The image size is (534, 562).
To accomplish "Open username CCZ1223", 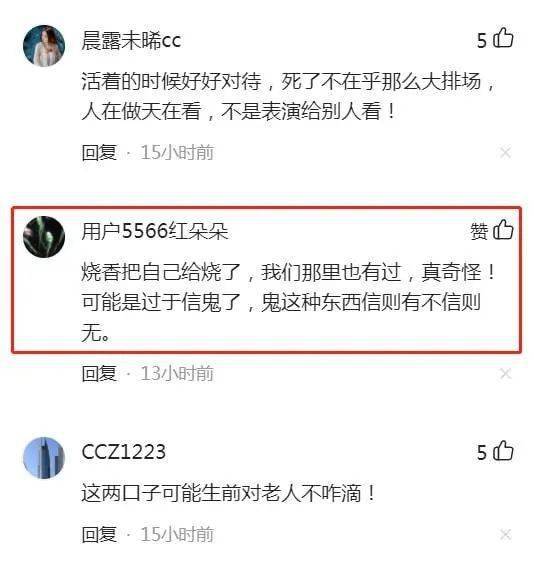I will pos(124,452).
